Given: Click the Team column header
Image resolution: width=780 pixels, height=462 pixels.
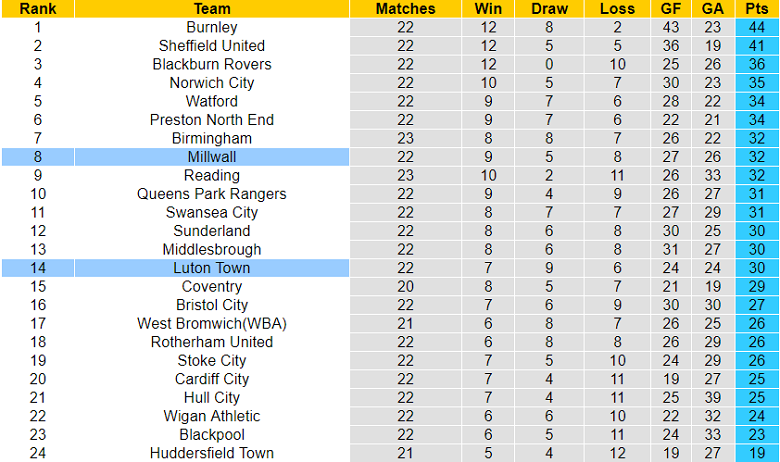Looking at the screenshot, I should coord(212,8).
